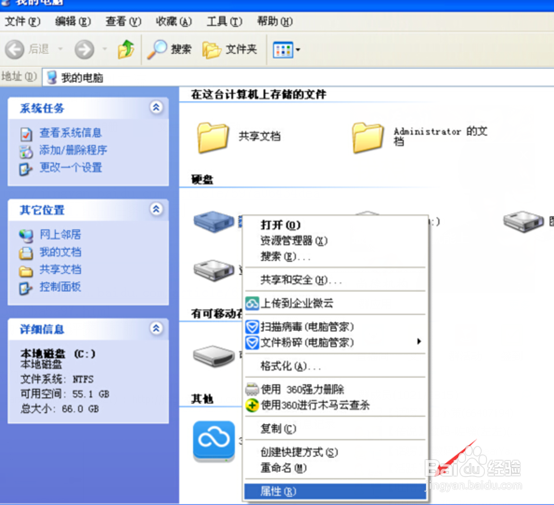
Task: Click the 企业微云 cloud icon in menu
Action: (x=252, y=303)
